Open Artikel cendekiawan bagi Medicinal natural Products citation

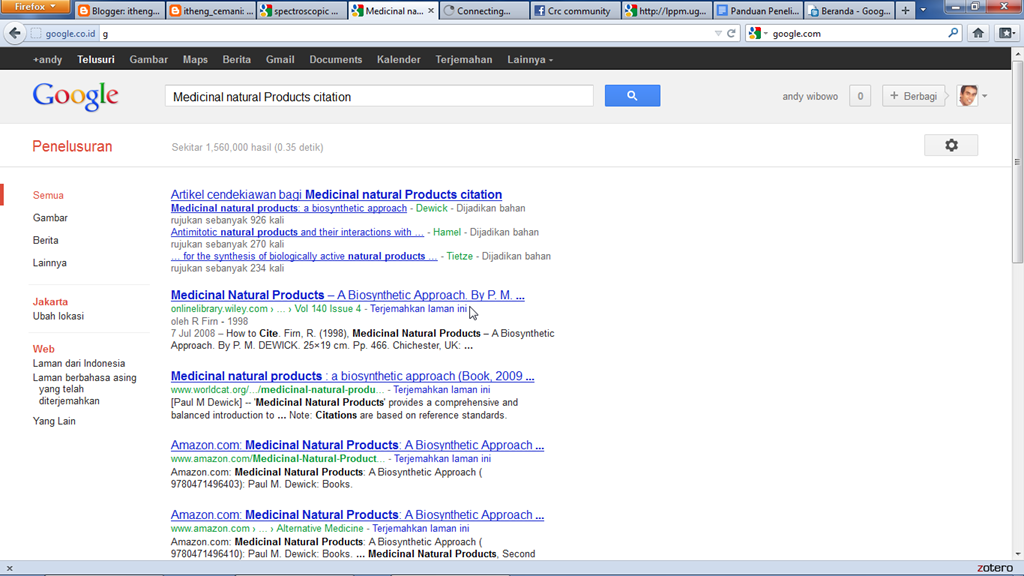click(336, 195)
